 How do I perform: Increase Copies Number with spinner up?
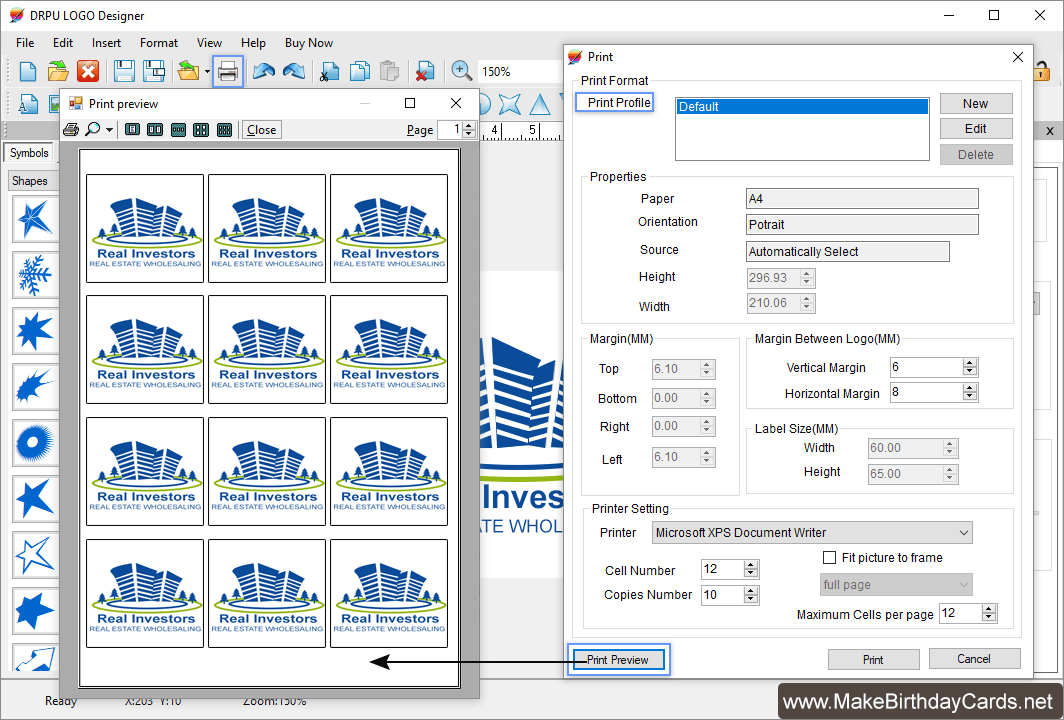coord(750,590)
